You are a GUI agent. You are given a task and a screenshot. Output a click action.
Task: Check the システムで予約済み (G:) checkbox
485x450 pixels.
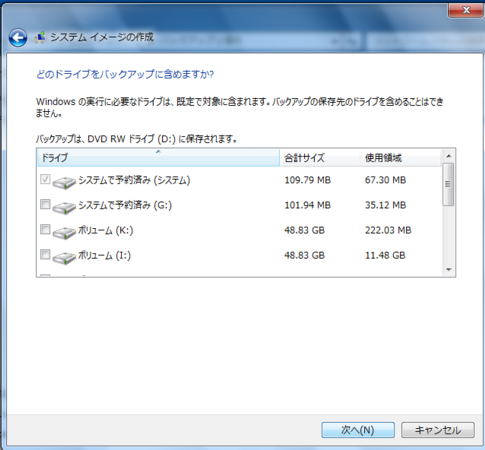pos(45,204)
